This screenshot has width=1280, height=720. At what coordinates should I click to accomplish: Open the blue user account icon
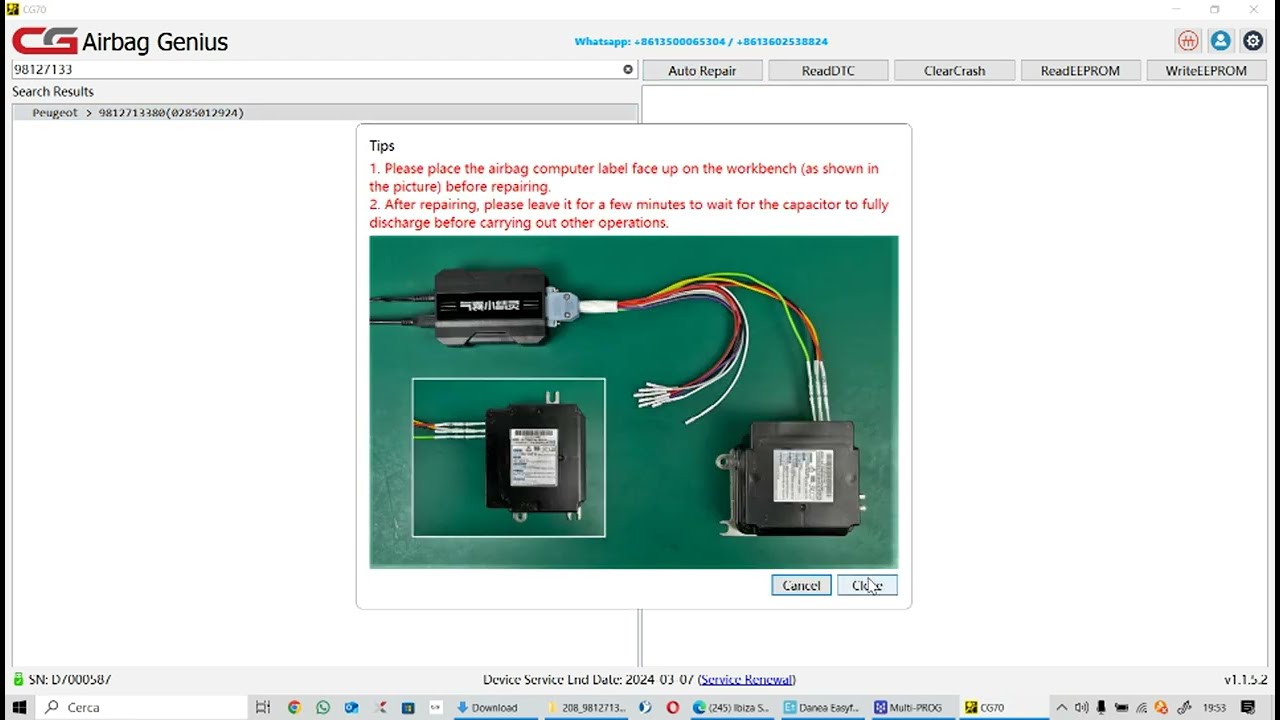coord(1220,41)
